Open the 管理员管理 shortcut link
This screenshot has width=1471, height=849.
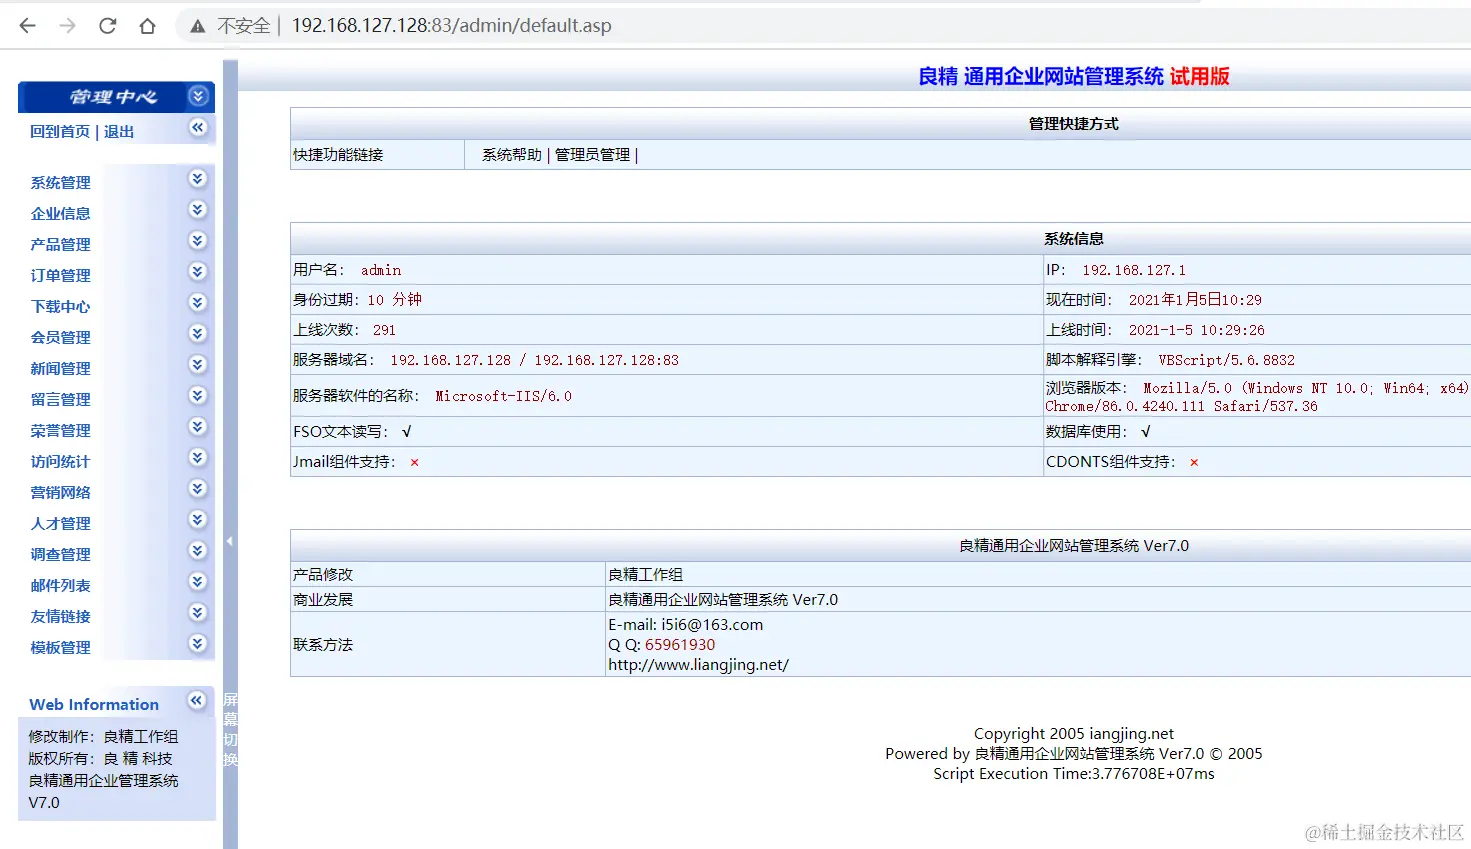tap(593, 155)
